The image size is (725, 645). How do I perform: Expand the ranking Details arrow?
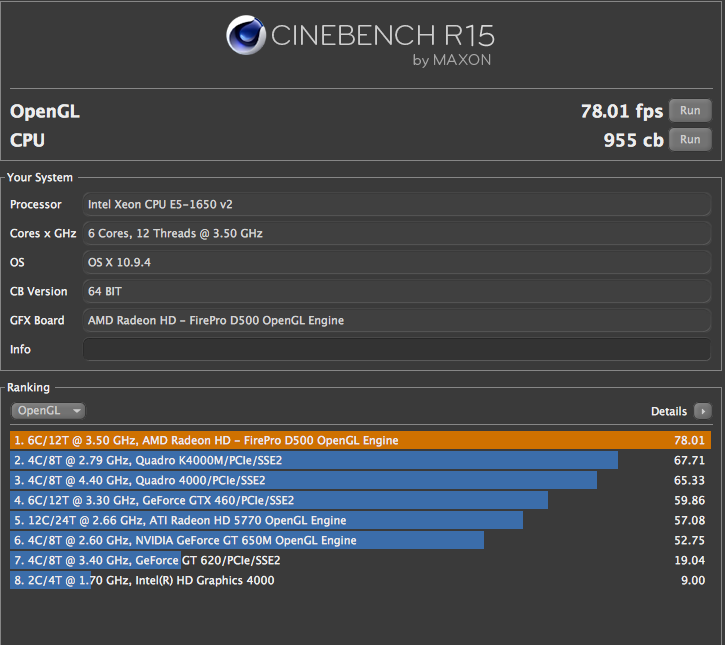703,411
